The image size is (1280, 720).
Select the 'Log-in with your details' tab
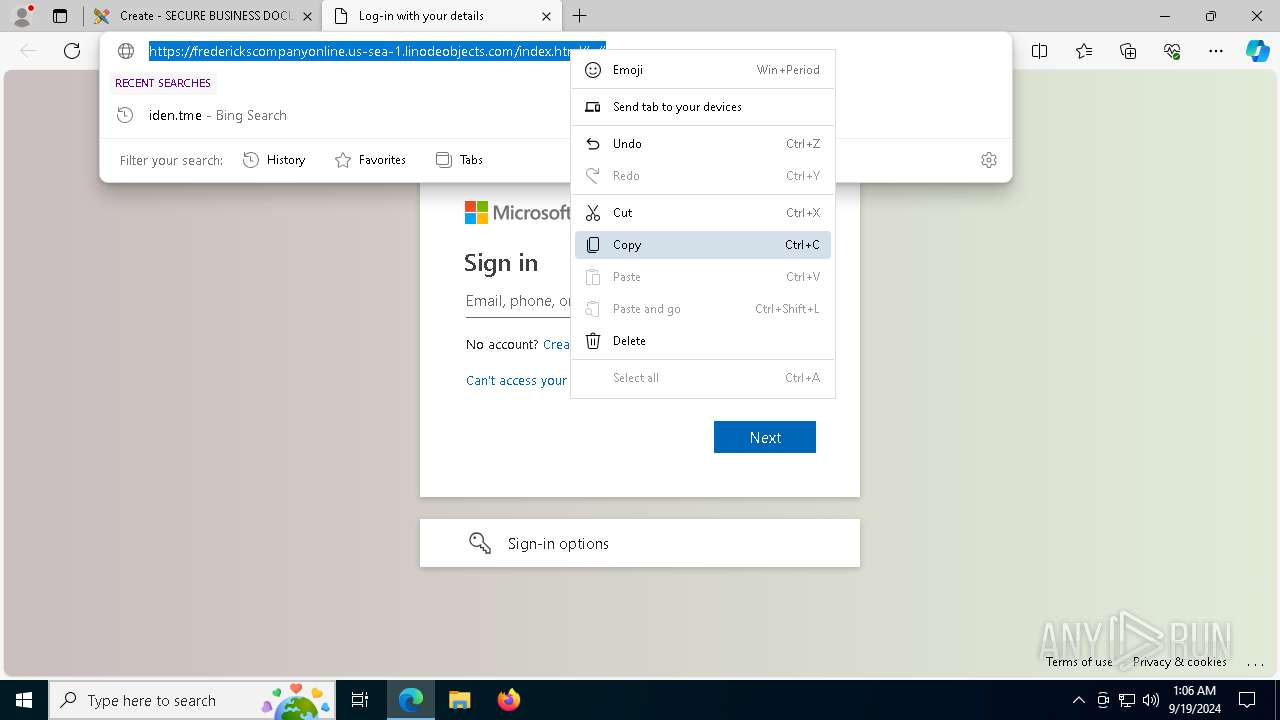442,16
